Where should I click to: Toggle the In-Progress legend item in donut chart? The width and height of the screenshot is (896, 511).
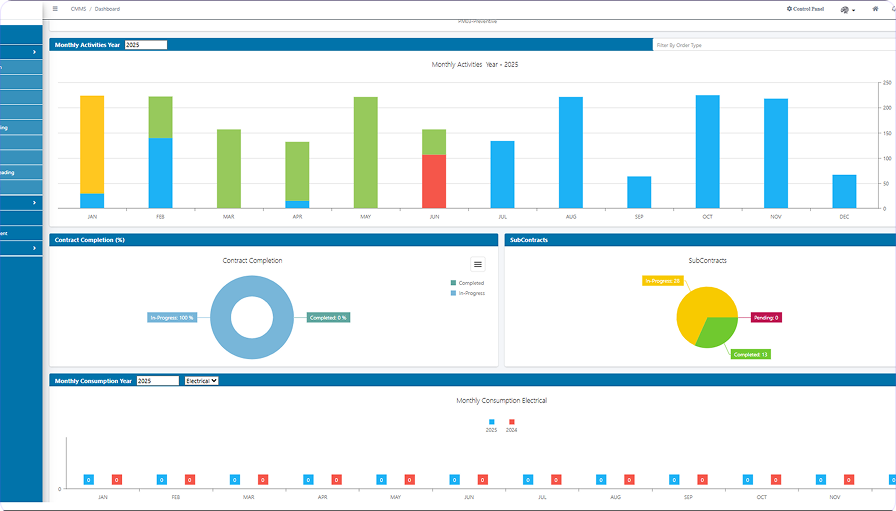[471, 293]
